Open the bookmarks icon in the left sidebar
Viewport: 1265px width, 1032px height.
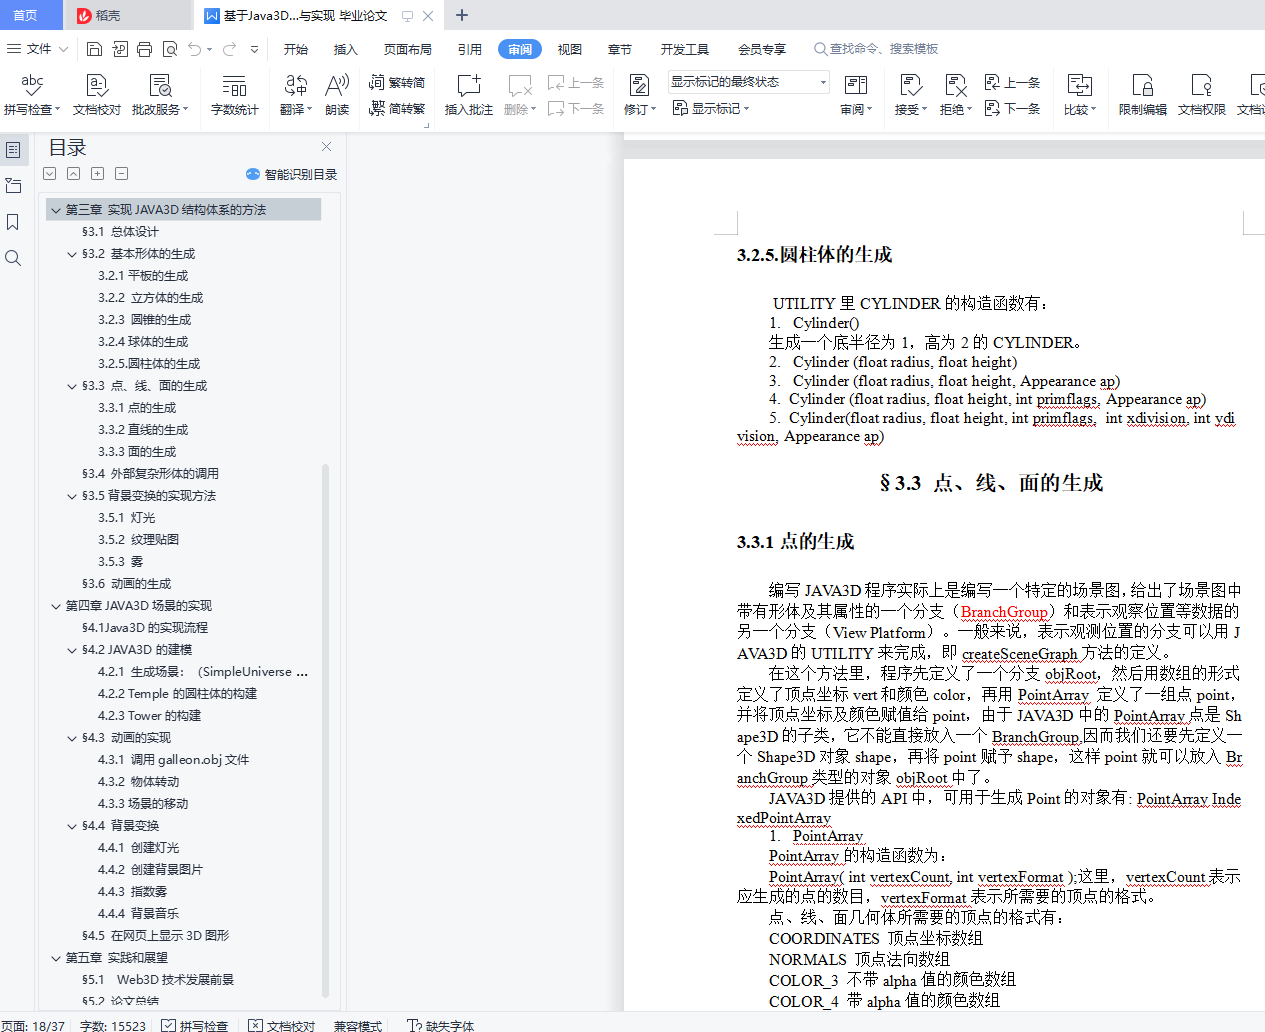(13, 222)
